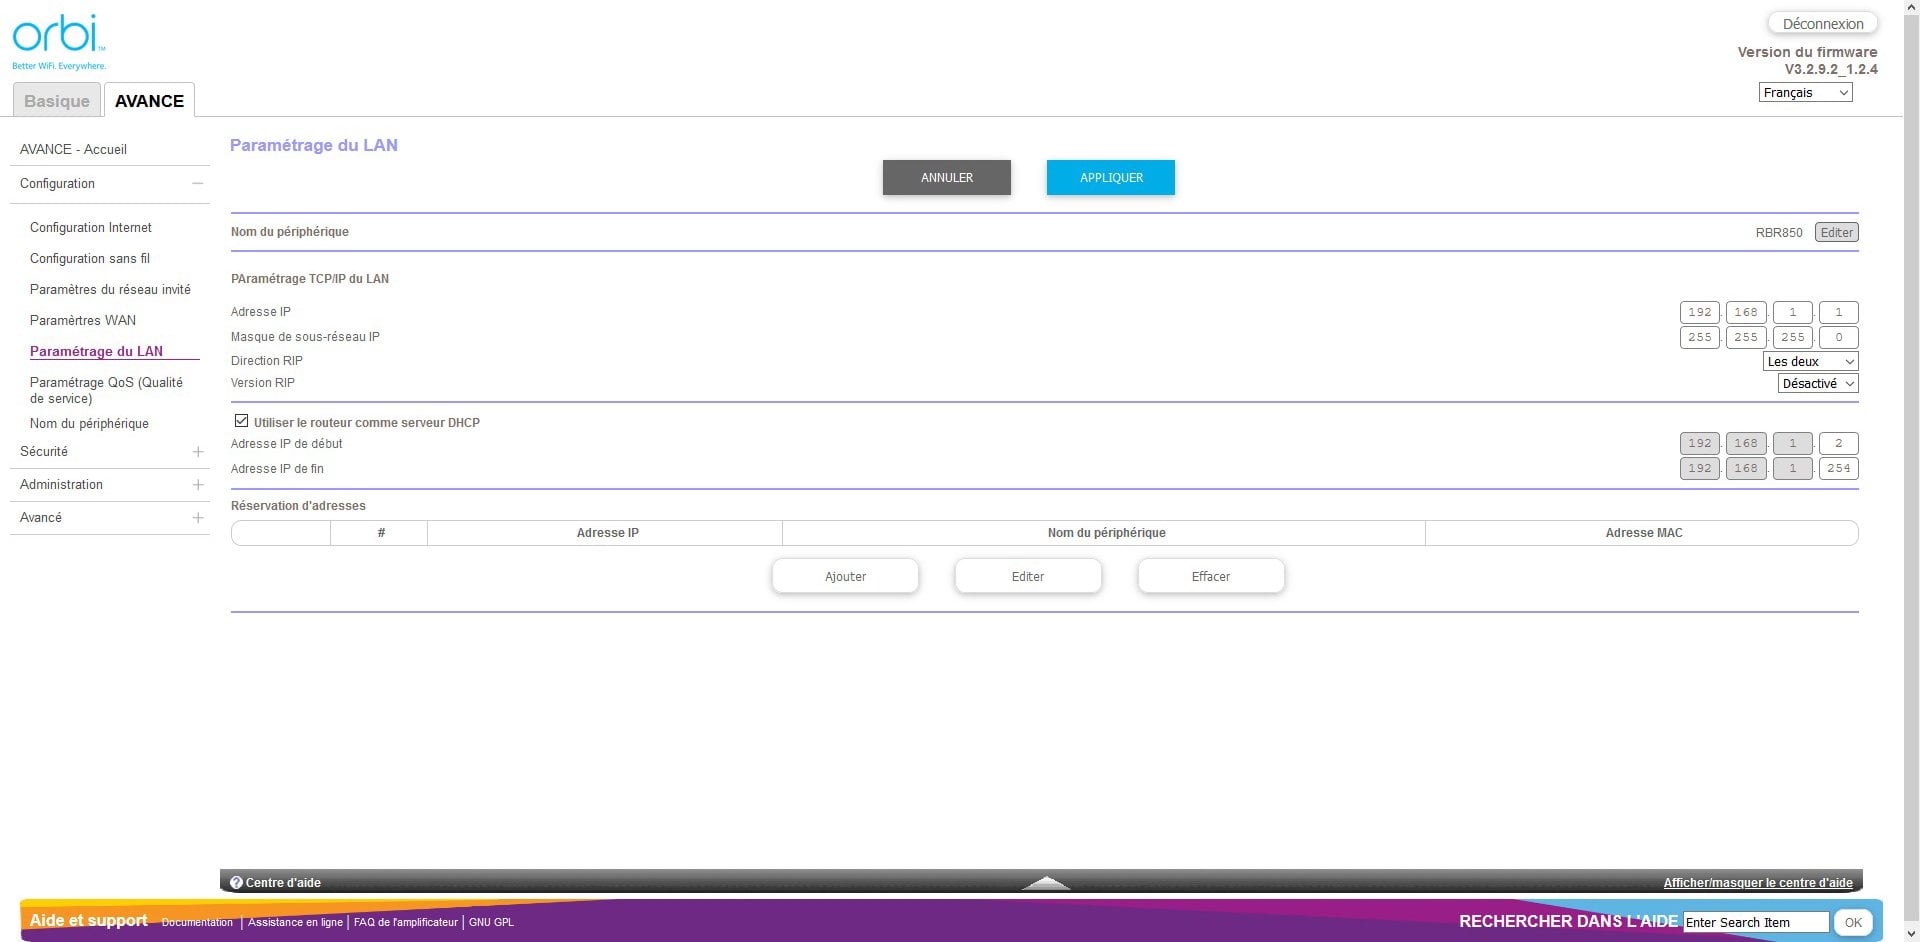The image size is (1920, 942).
Task: Click the help center collapse arrow
Action: coord(1045,884)
